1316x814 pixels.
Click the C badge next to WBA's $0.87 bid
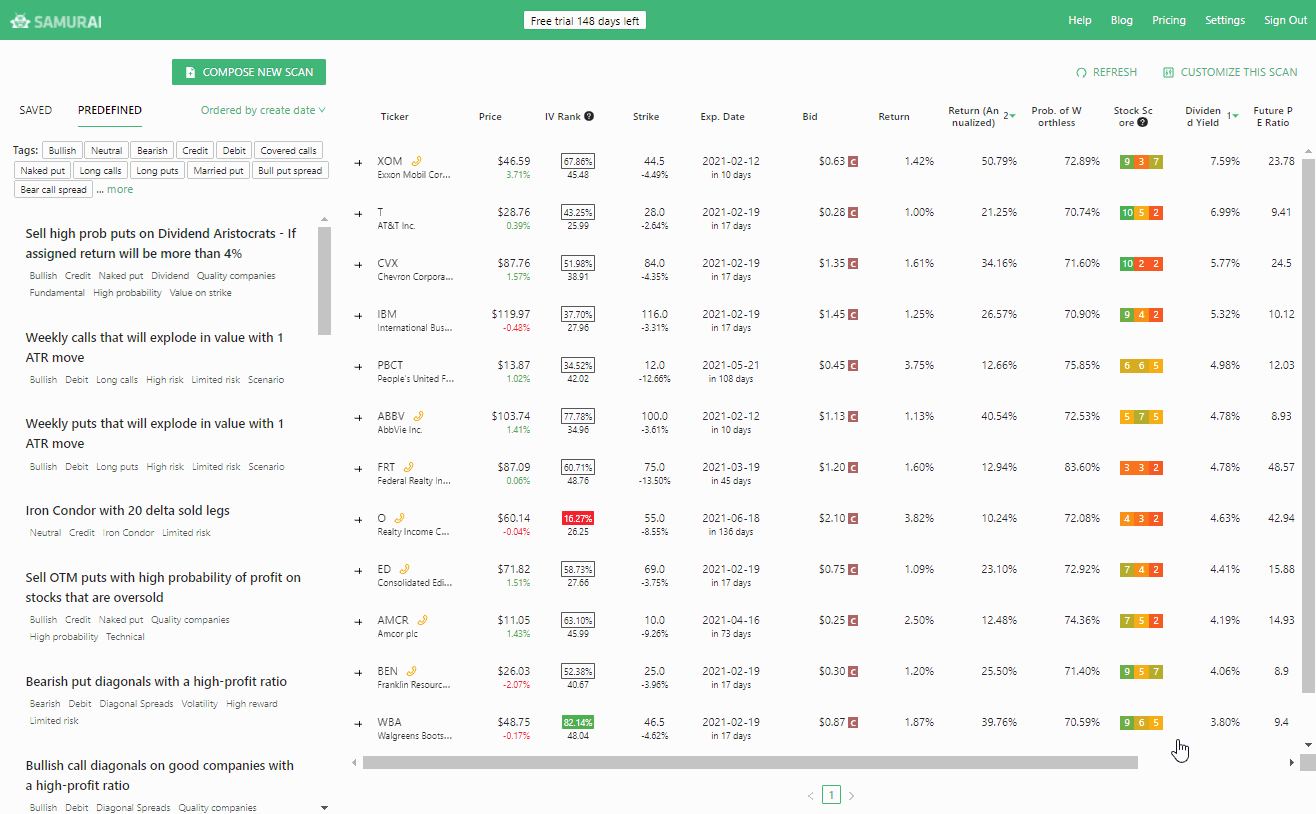[x=854, y=723]
